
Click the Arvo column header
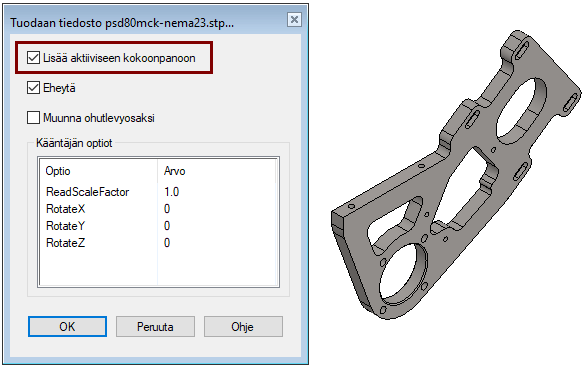217,171
